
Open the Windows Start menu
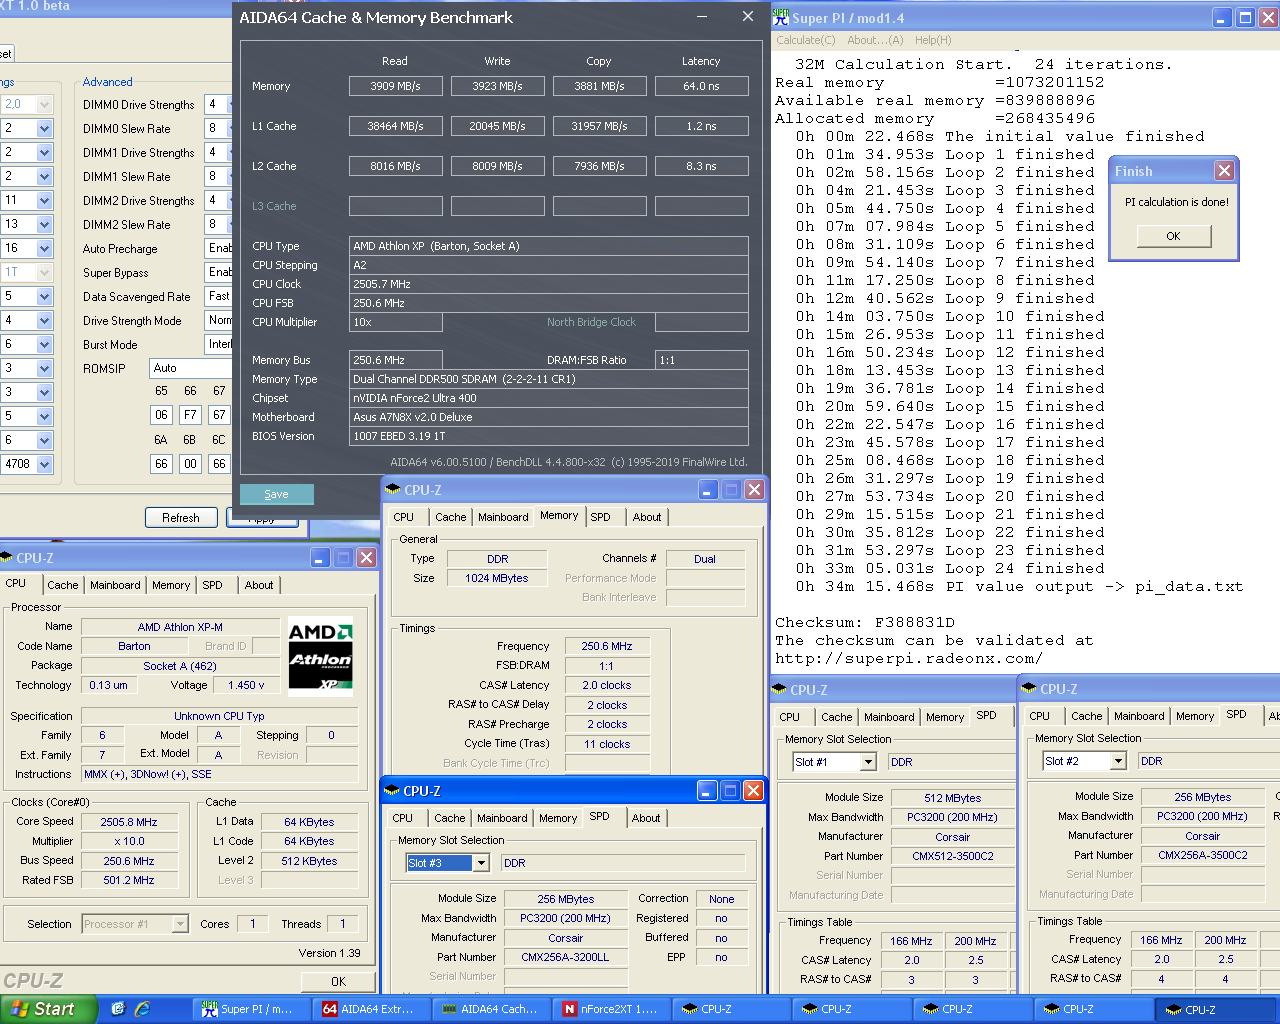tap(48, 1009)
